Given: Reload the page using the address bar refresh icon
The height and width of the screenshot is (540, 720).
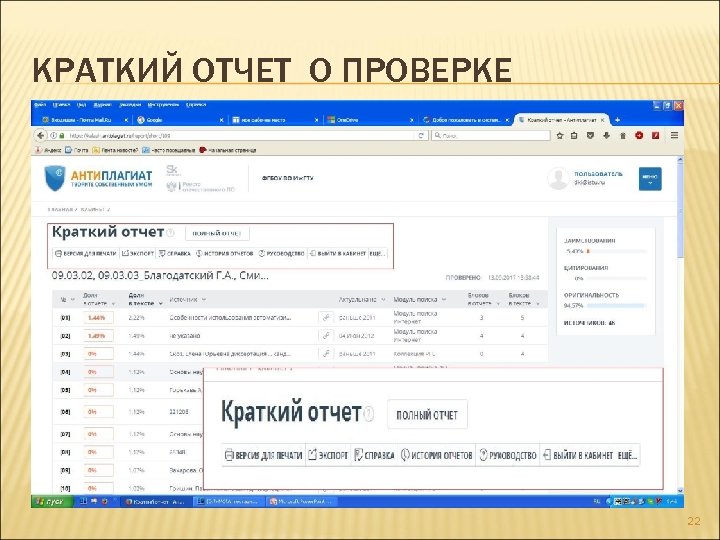Looking at the screenshot, I should pos(420,135).
